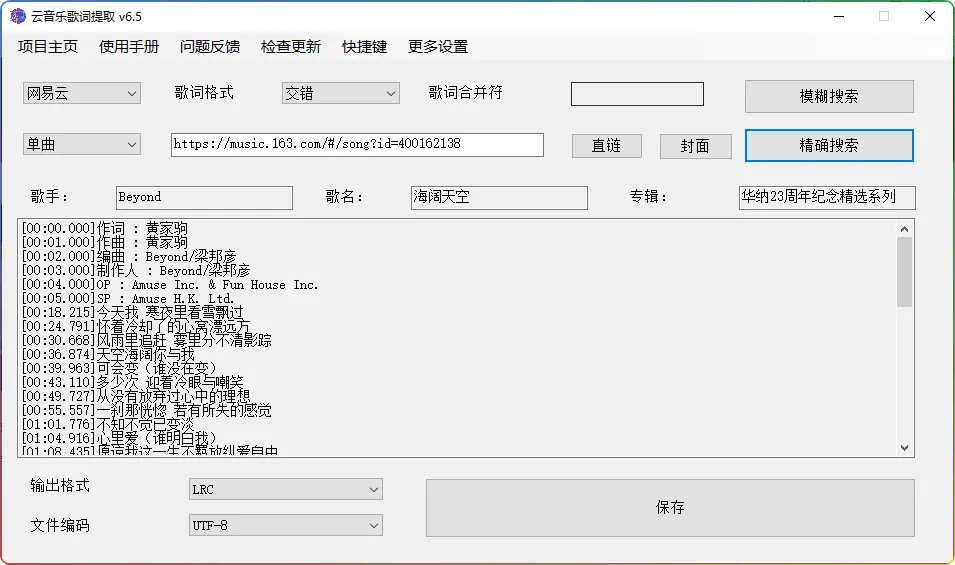The width and height of the screenshot is (955, 565).
Task: Click the 封面 button
Action: coord(695,146)
